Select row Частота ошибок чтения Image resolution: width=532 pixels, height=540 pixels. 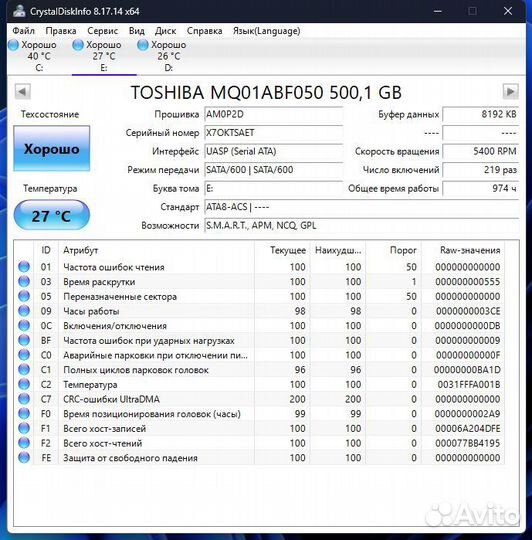click(x=259, y=267)
